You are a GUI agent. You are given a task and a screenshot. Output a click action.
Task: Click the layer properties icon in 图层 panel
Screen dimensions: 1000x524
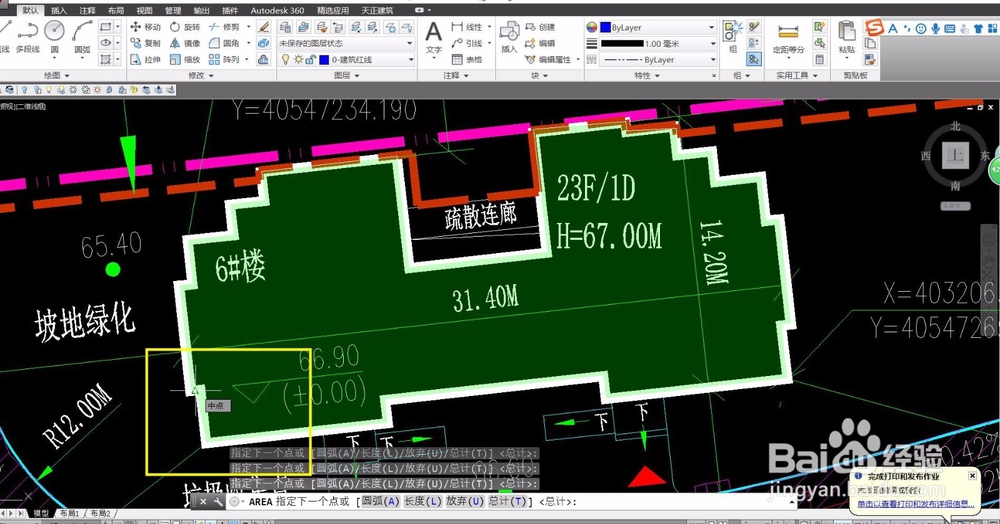click(285, 27)
